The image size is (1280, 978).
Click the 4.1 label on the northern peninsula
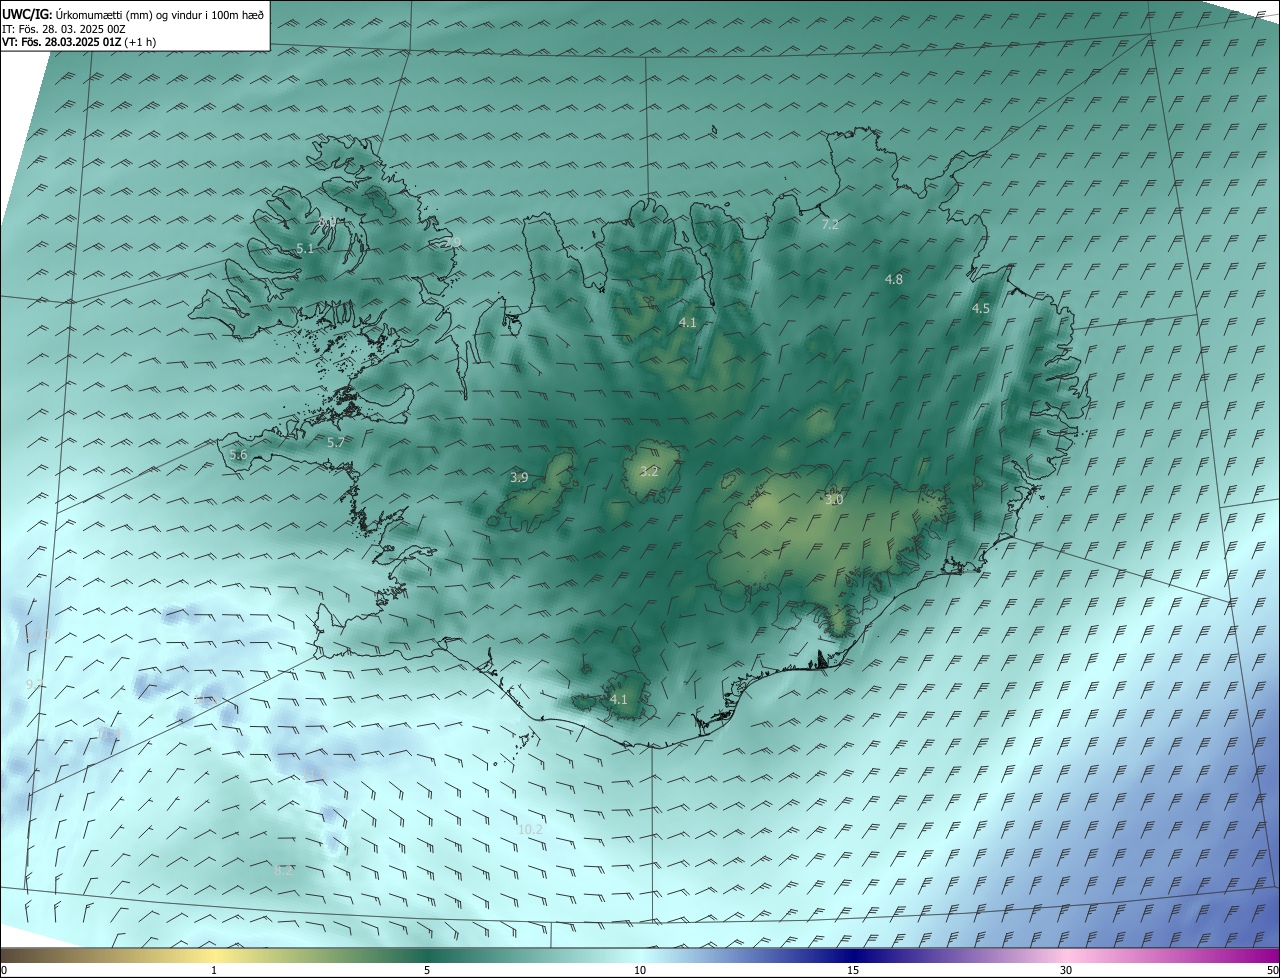(x=688, y=323)
